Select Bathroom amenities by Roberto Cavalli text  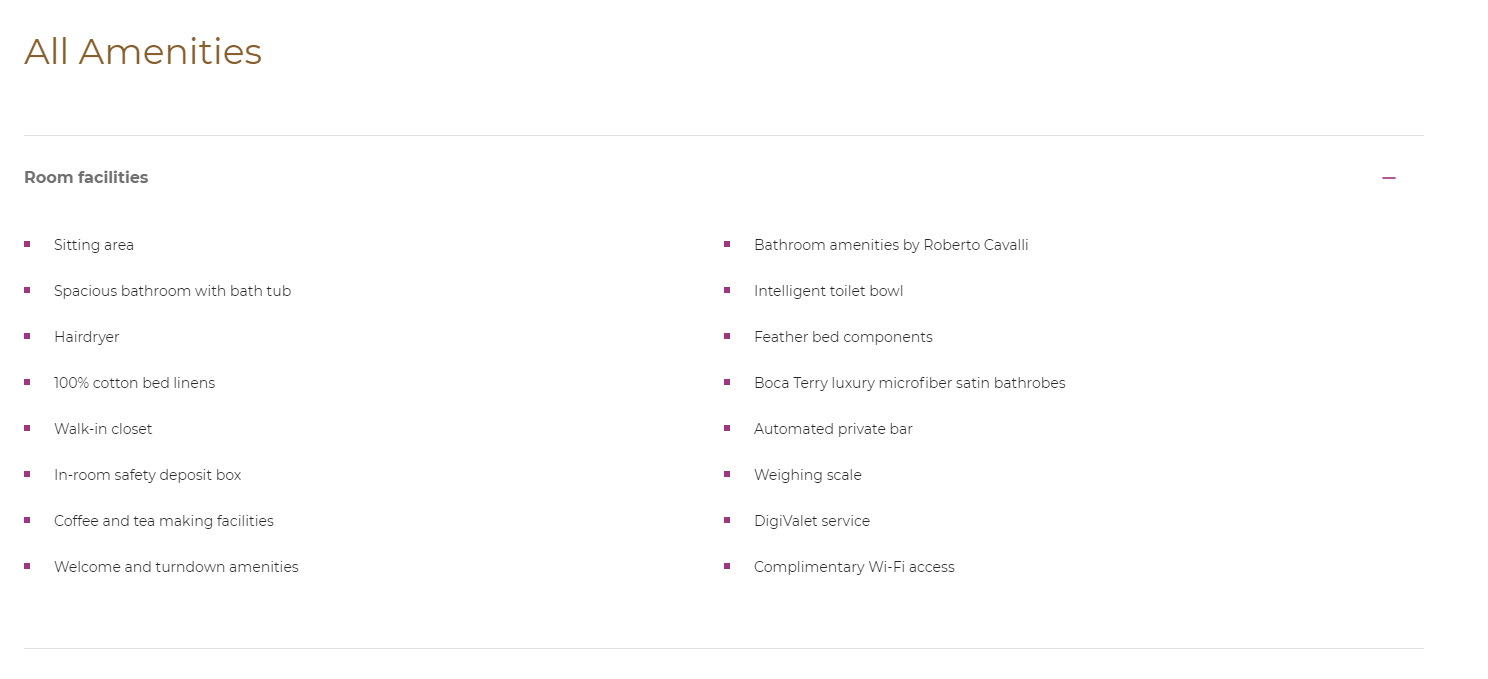[x=891, y=245]
